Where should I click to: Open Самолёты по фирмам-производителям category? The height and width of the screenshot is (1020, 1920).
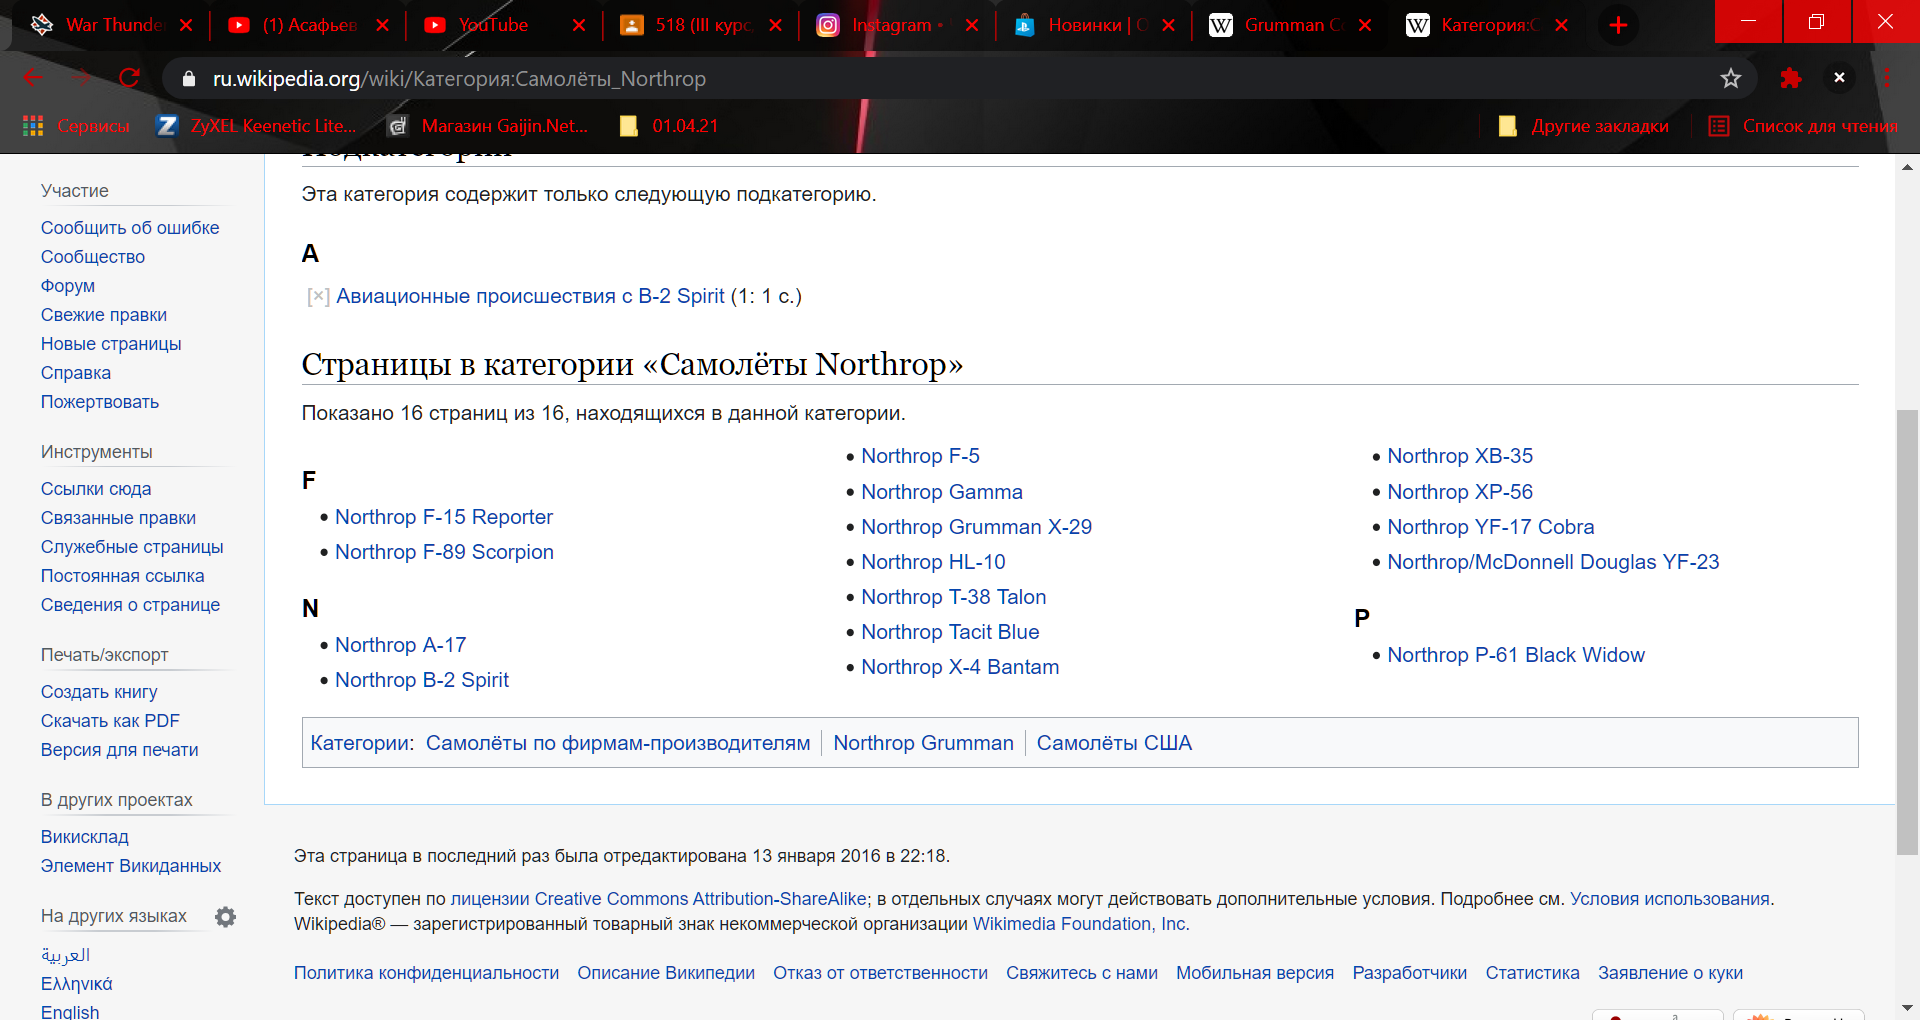coord(618,743)
